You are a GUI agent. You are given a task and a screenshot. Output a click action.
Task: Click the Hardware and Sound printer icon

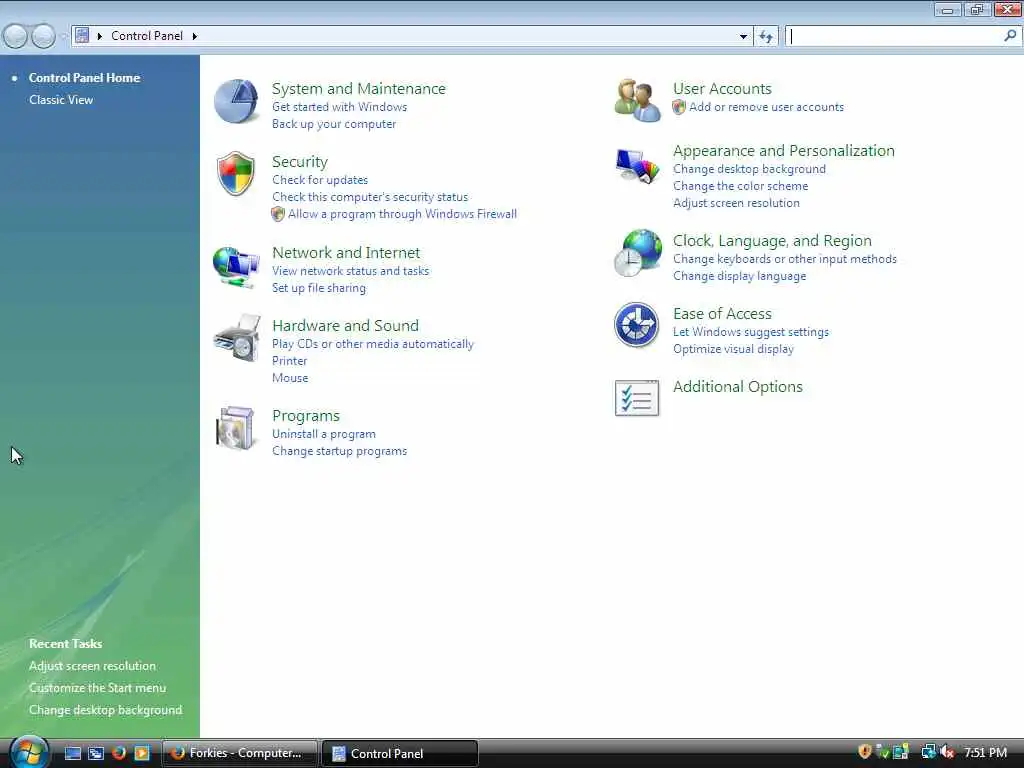236,338
